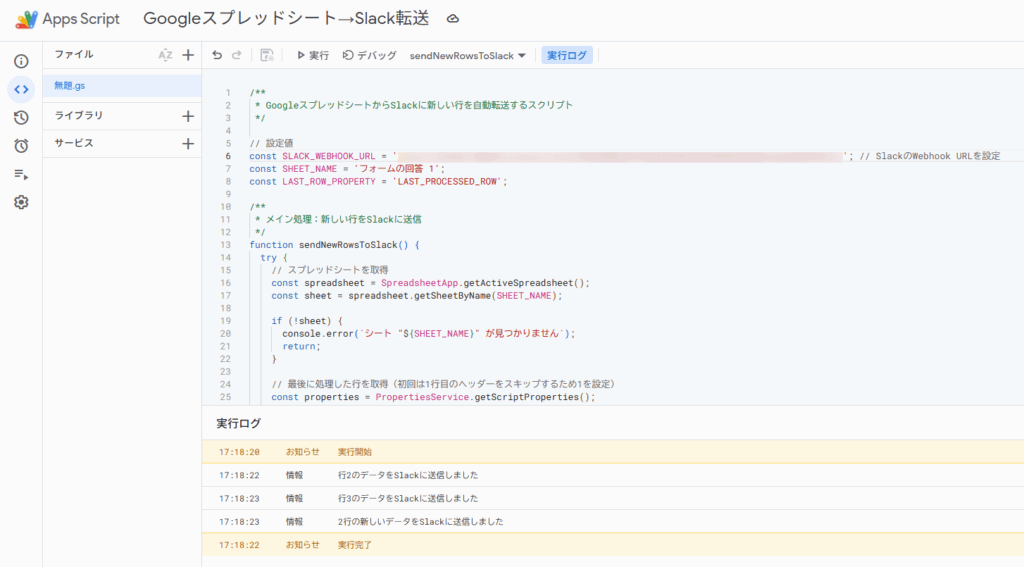The height and width of the screenshot is (567, 1024).
Task: Select the 実行開始 log entry
Action: click(x=613, y=452)
